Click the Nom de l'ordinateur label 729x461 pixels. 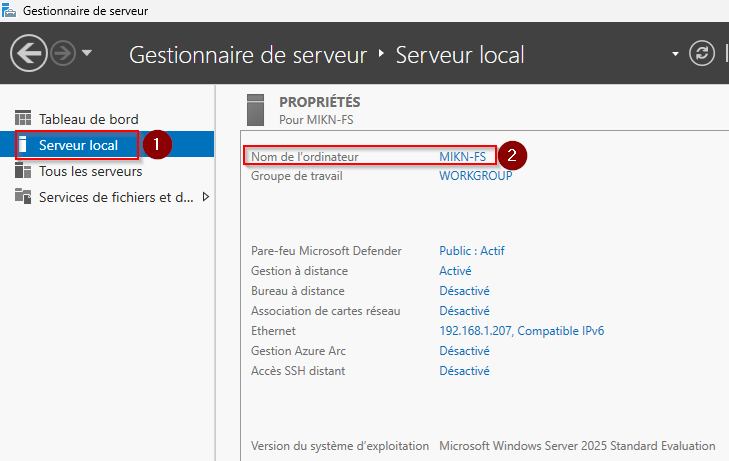click(x=305, y=157)
